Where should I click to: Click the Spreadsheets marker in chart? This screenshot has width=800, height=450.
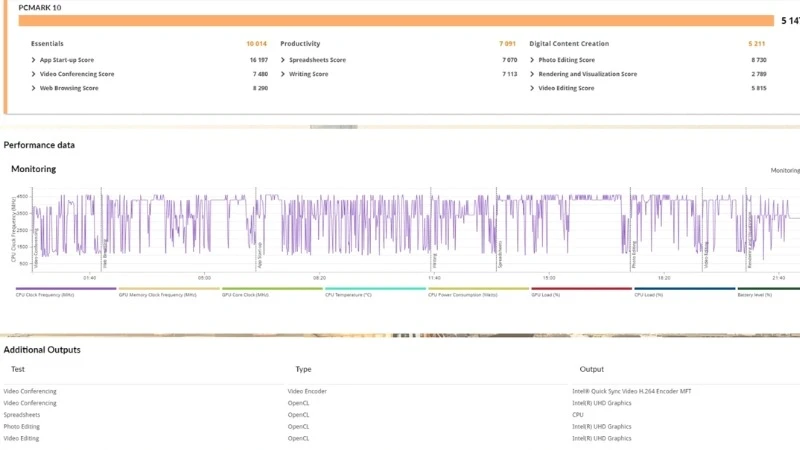(501, 254)
